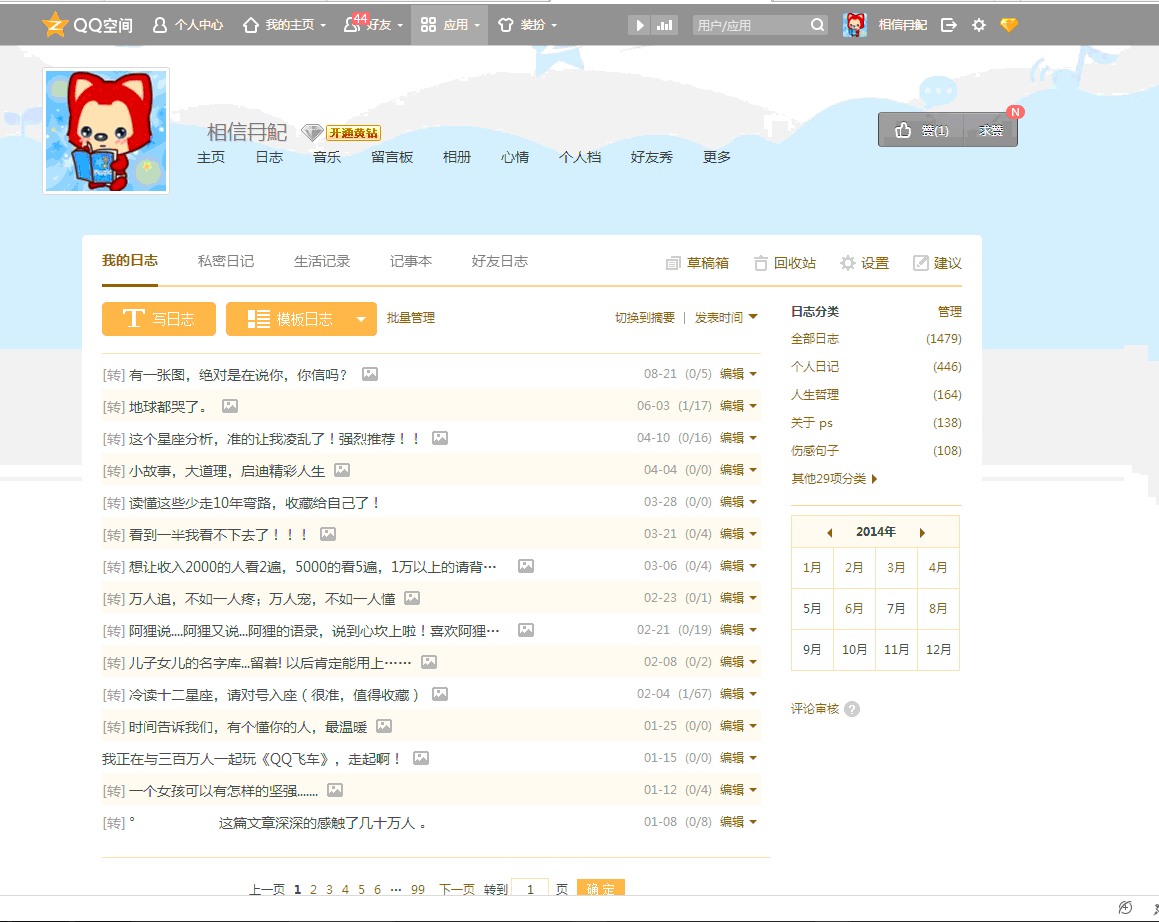Click image icon on 万人追 entry
This screenshot has height=922, width=1159.
click(x=412, y=597)
